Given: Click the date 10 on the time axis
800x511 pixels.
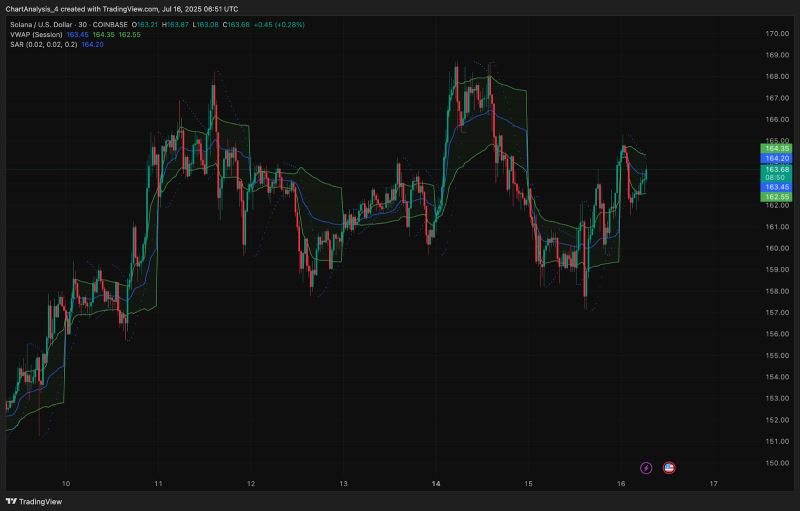Looking at the screenshot, I should click(66, 483).
